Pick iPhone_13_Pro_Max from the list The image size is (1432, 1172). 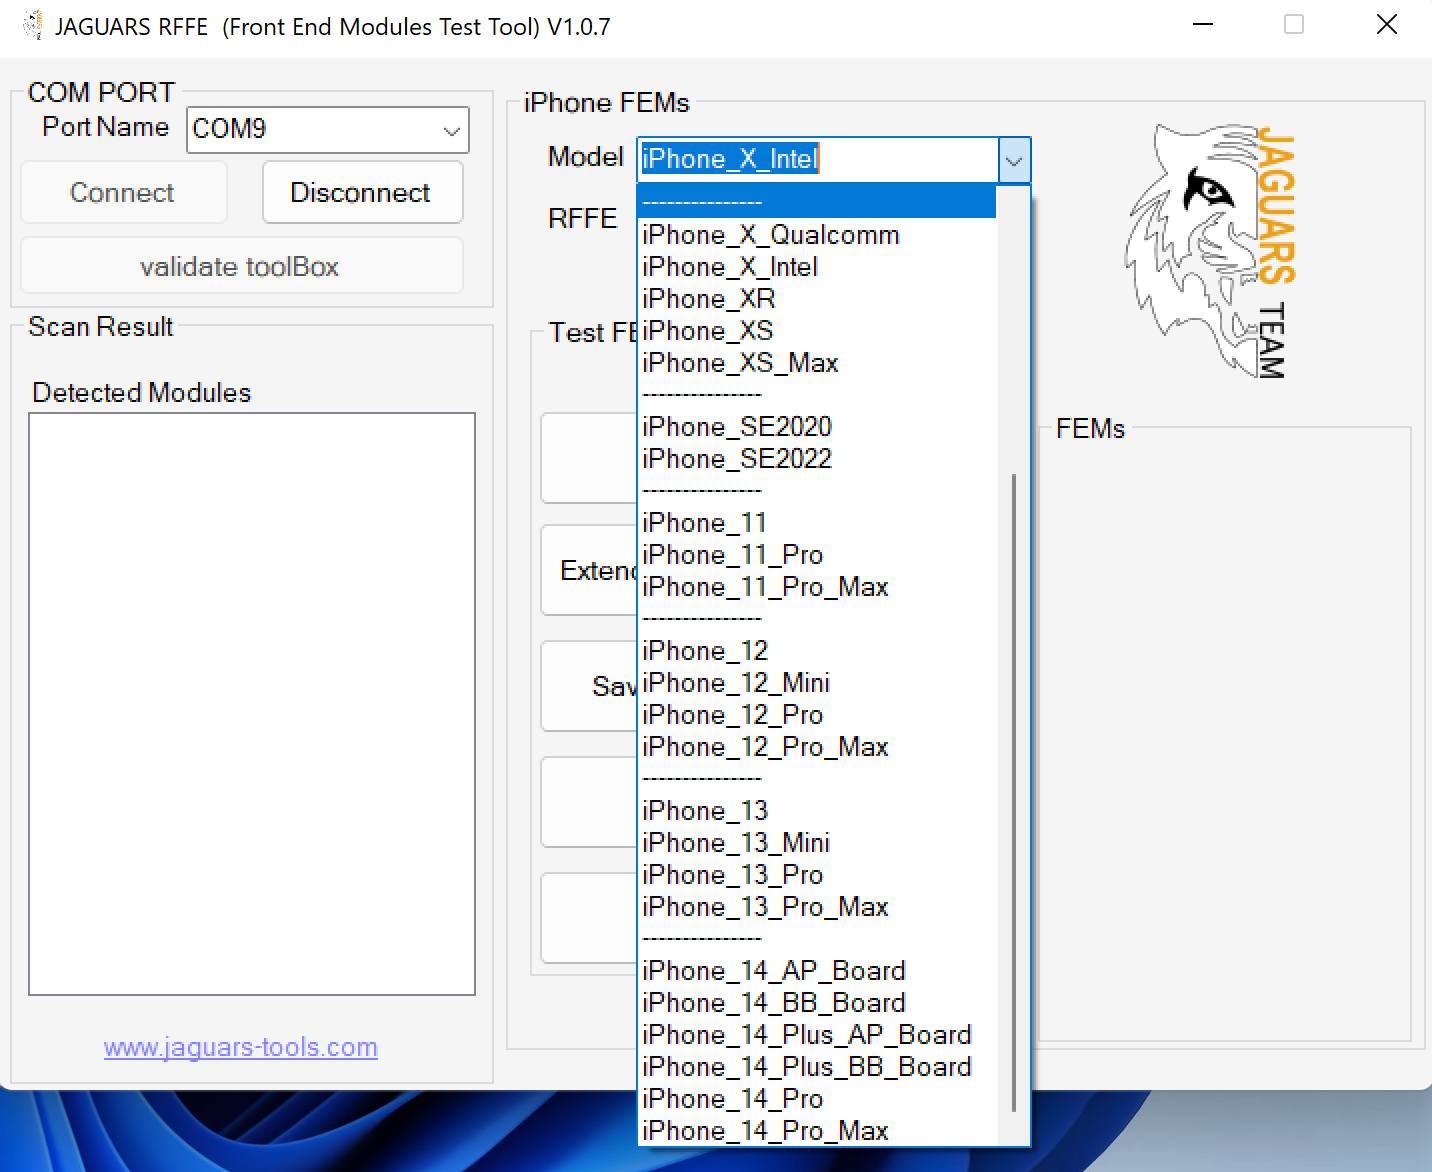(x=818, y=907)
